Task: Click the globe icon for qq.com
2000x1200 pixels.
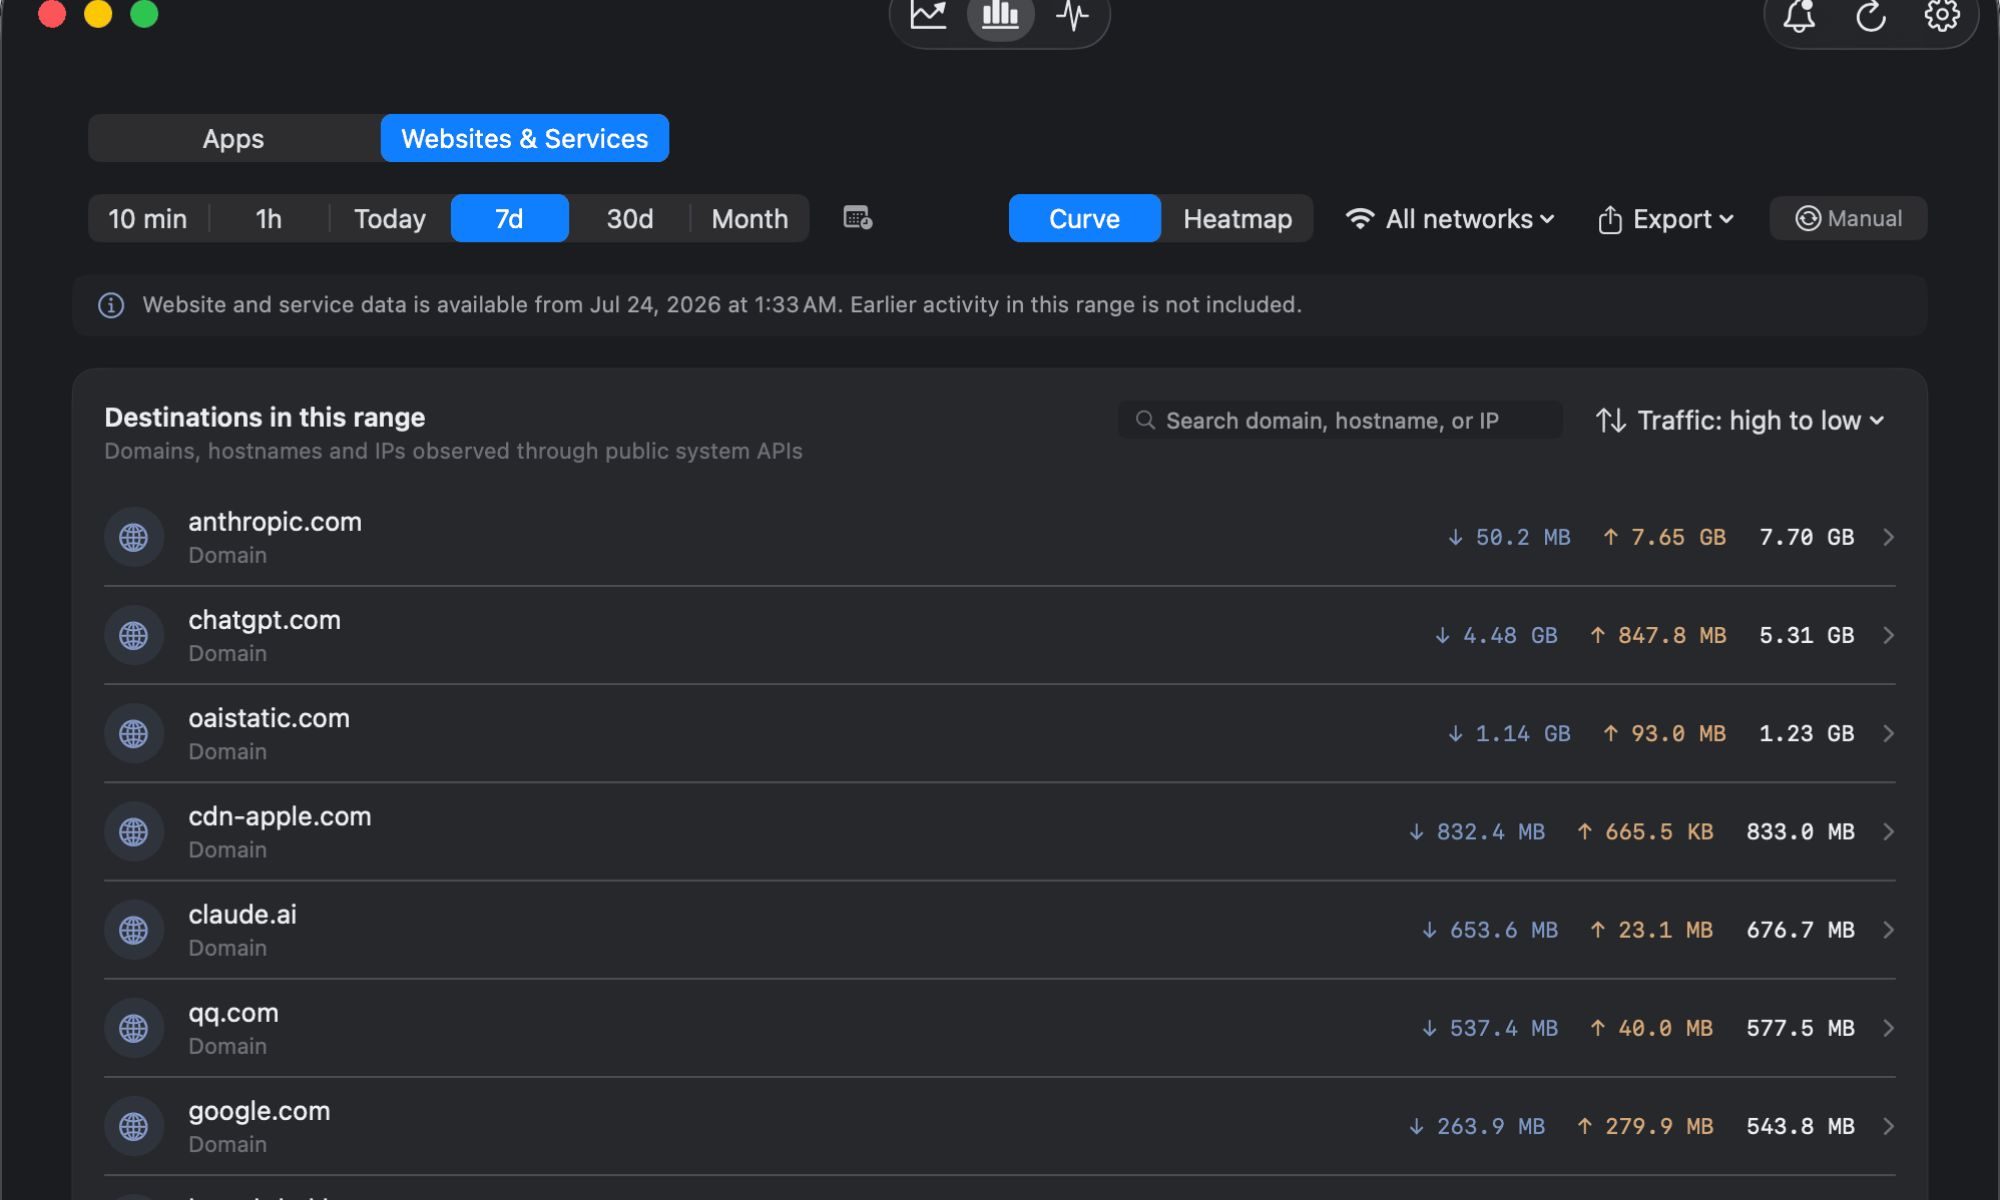Action: [x=134, y=1028]
